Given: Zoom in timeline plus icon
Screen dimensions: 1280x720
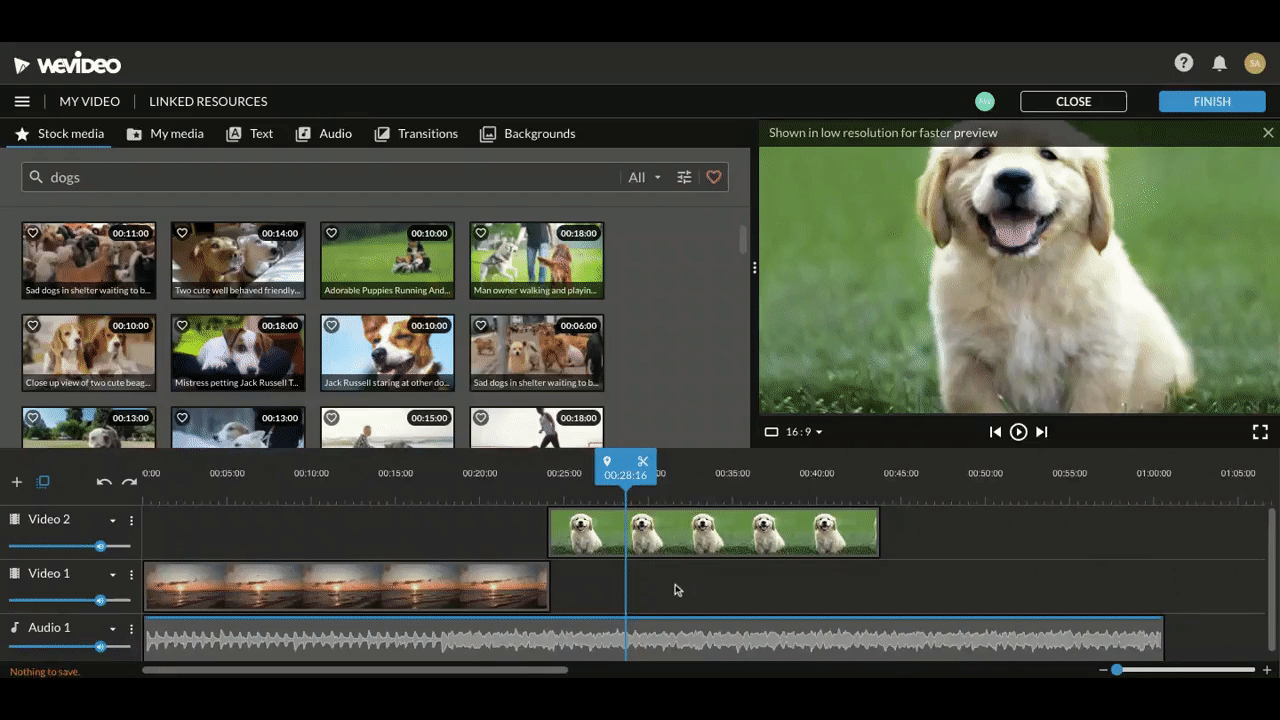Looking at the screenshot, I should pyautogui.click(x=1267, y=670).
